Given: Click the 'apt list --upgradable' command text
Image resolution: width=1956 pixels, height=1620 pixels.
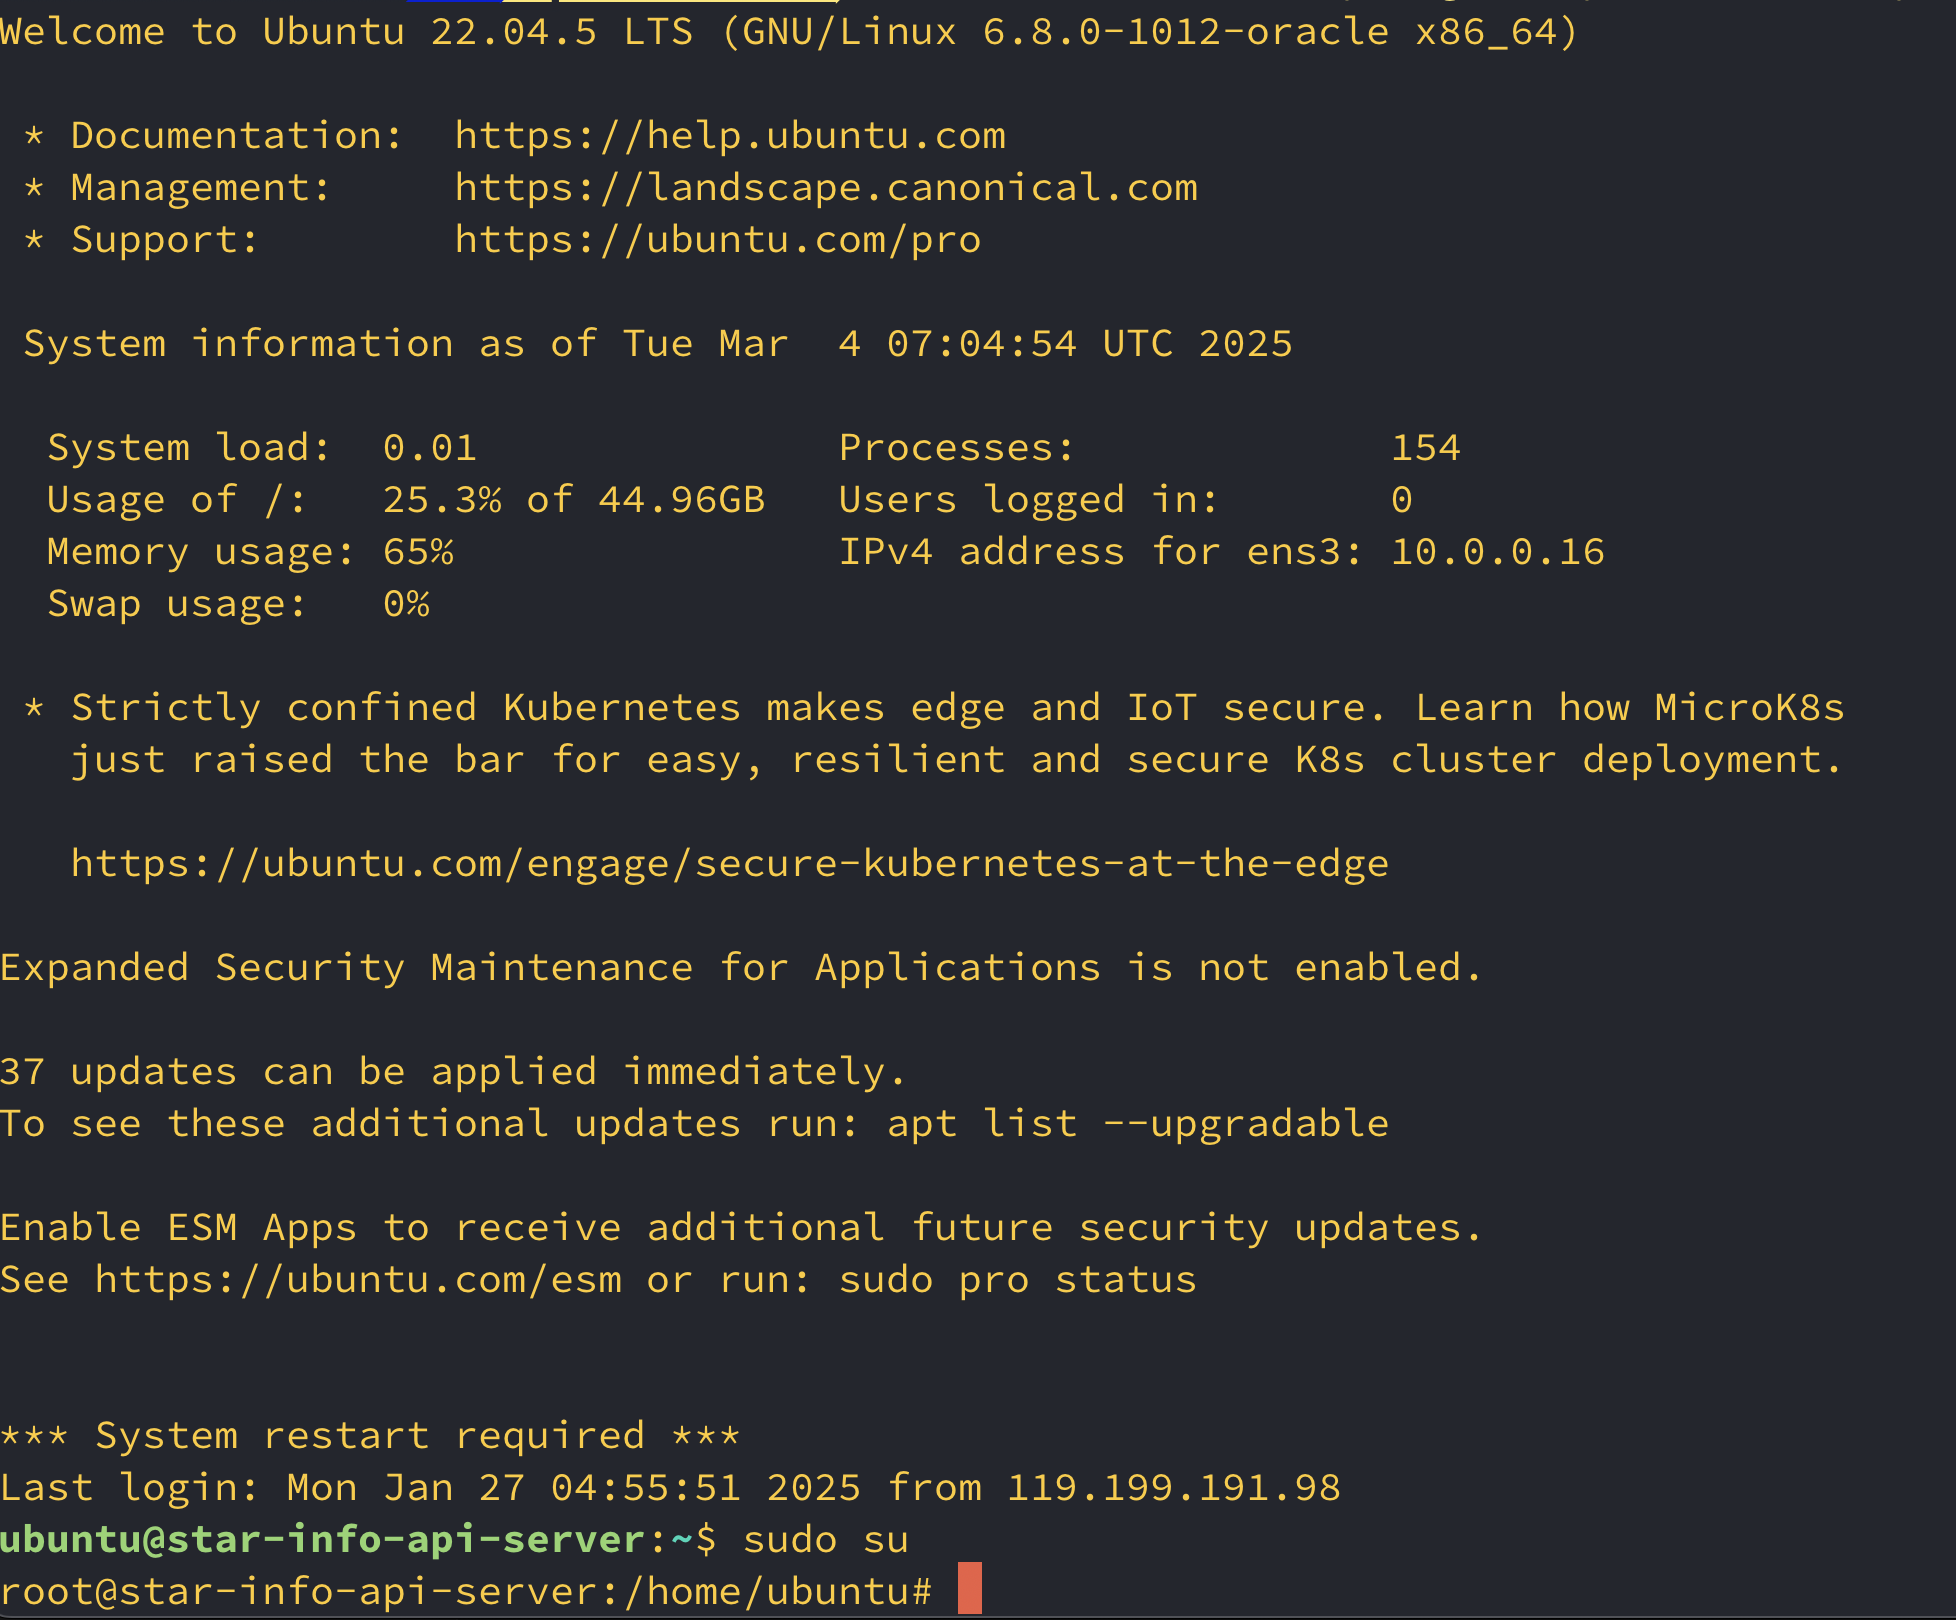Looking at the screenshot, I should (x=1137, y=1124).
